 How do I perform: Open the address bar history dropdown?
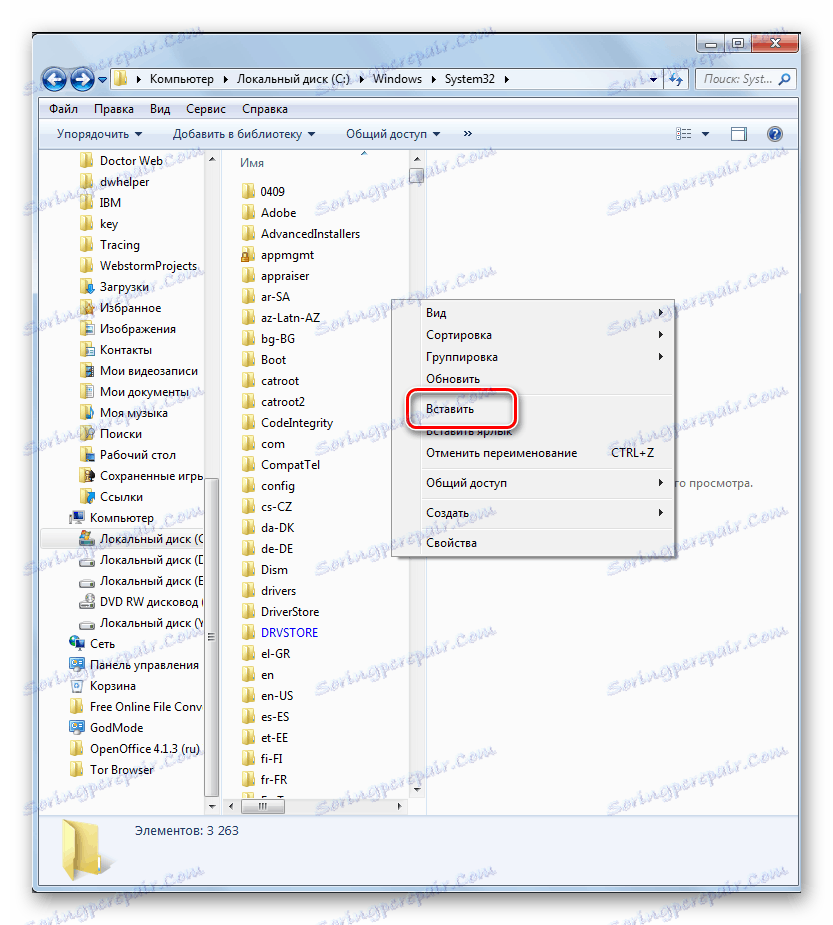pos(654,80)
